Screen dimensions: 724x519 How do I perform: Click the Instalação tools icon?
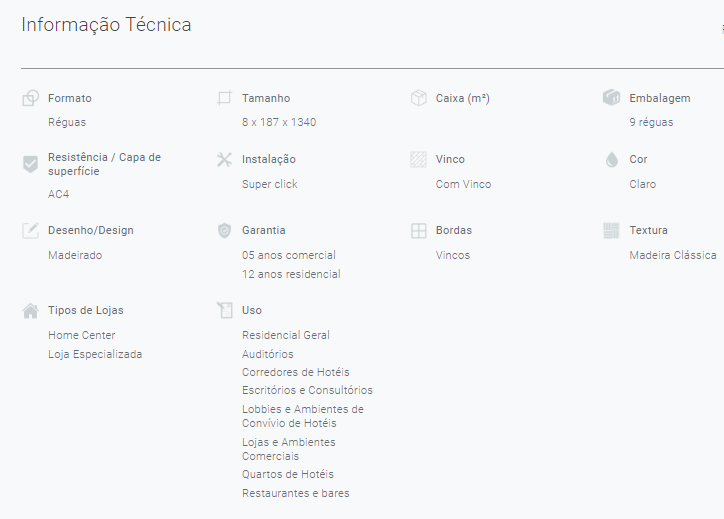224,159
